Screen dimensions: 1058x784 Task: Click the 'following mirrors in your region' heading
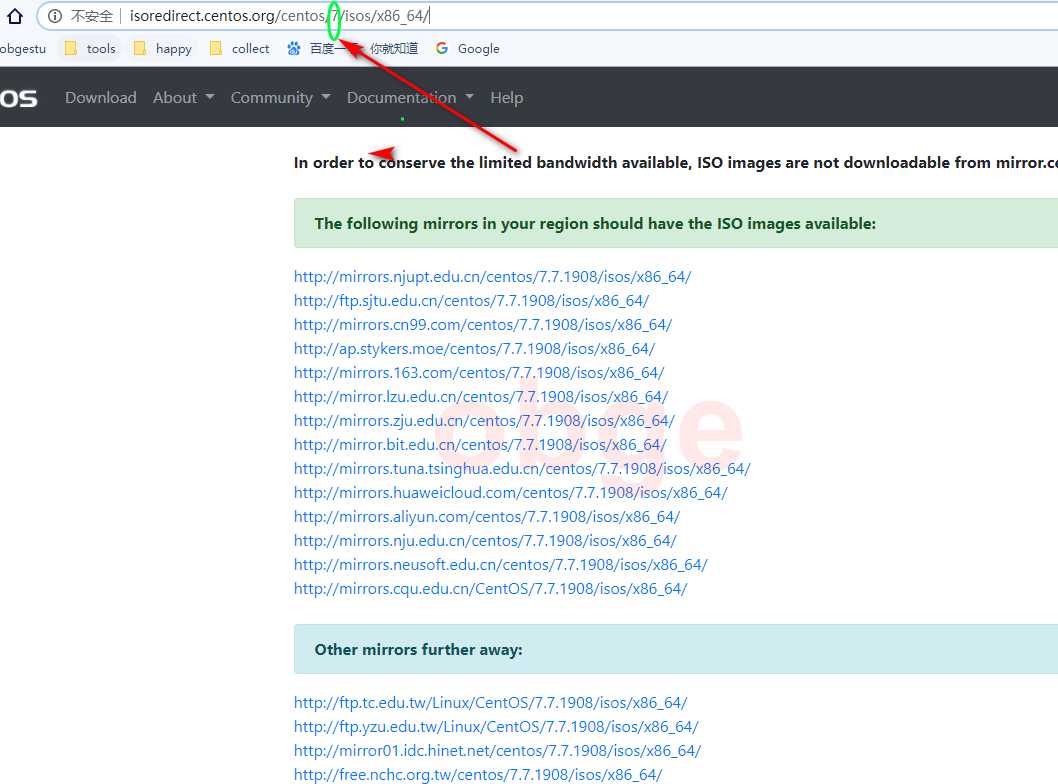[595, 223]
